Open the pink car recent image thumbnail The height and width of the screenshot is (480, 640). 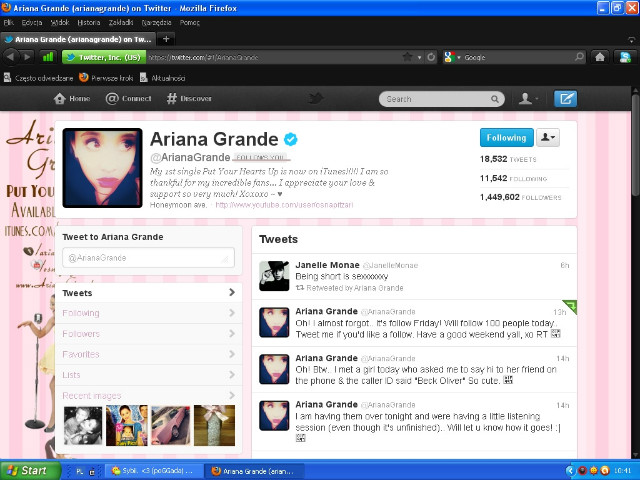tap(171, 425)
